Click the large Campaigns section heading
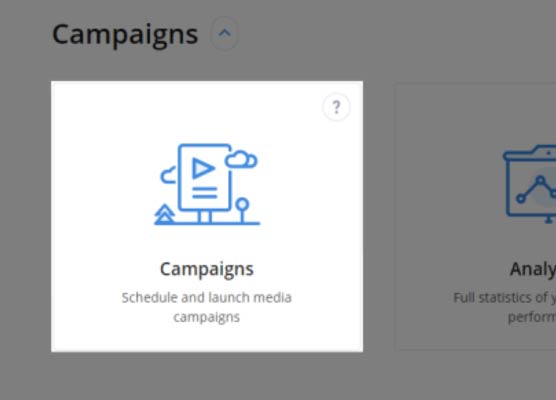556x400 pixels. click(x=125, y=34)
